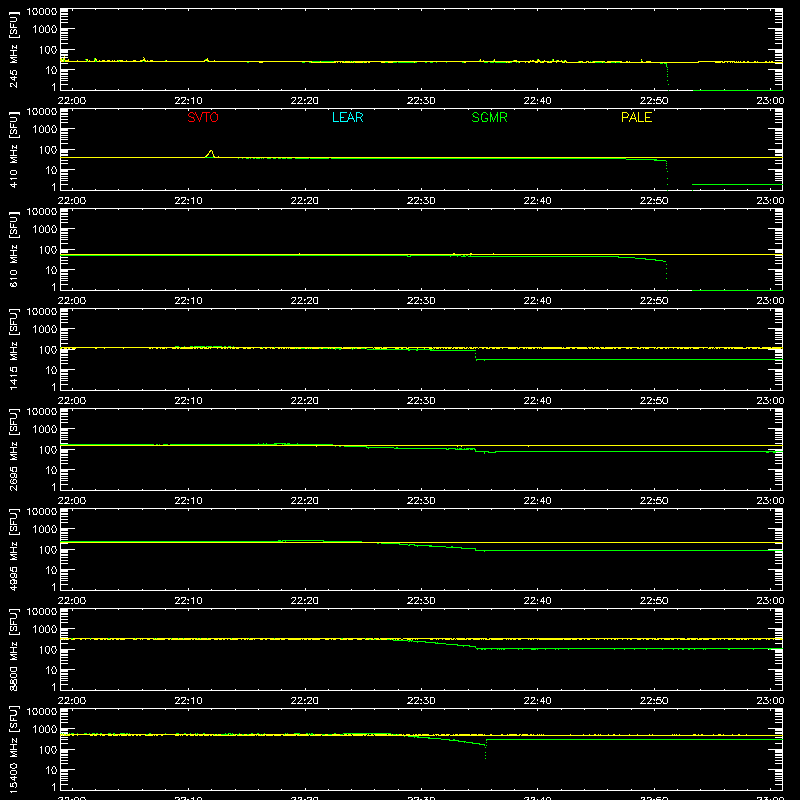
Task: Click the green dotted dip in 15400 MHz plot
Action: point(485,749)
